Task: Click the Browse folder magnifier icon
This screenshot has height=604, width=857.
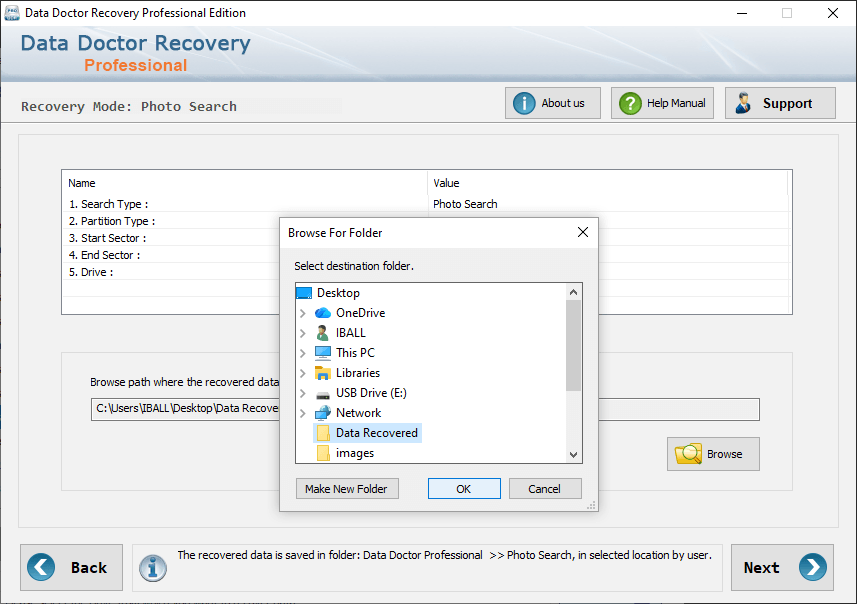Action: click(x=688, y=454)
